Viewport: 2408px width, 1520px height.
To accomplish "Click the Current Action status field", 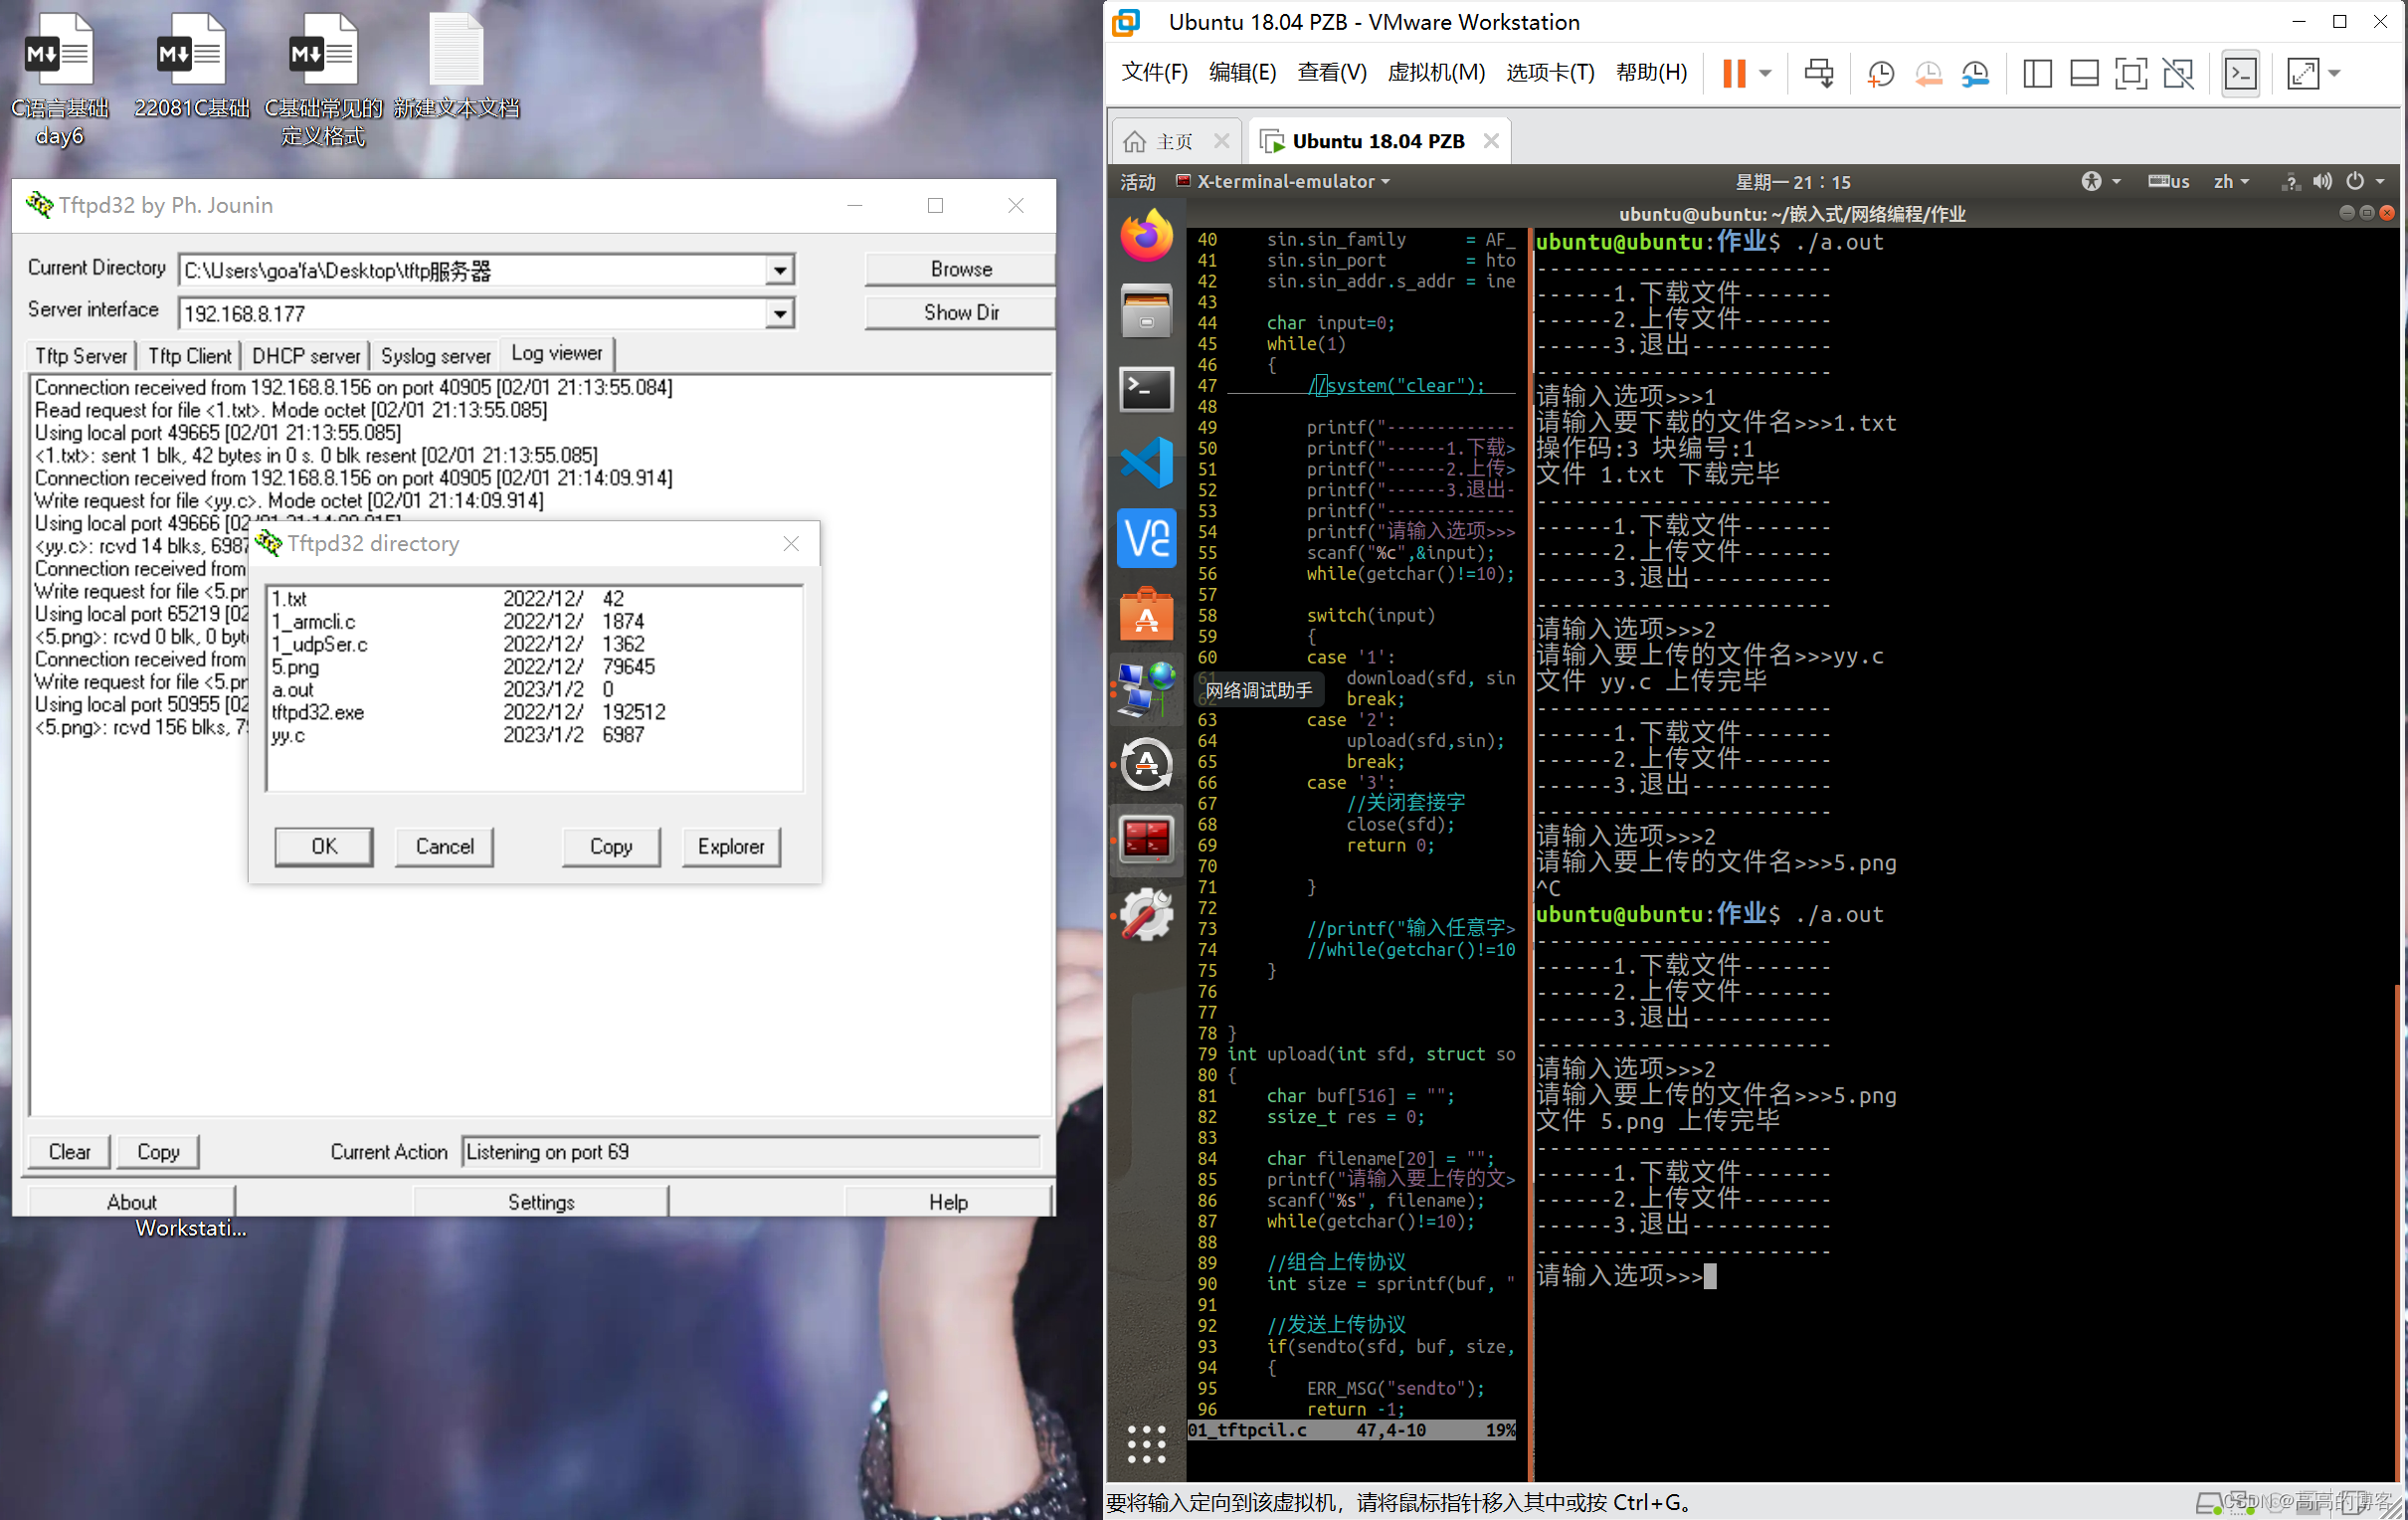I will [750, 1152].
